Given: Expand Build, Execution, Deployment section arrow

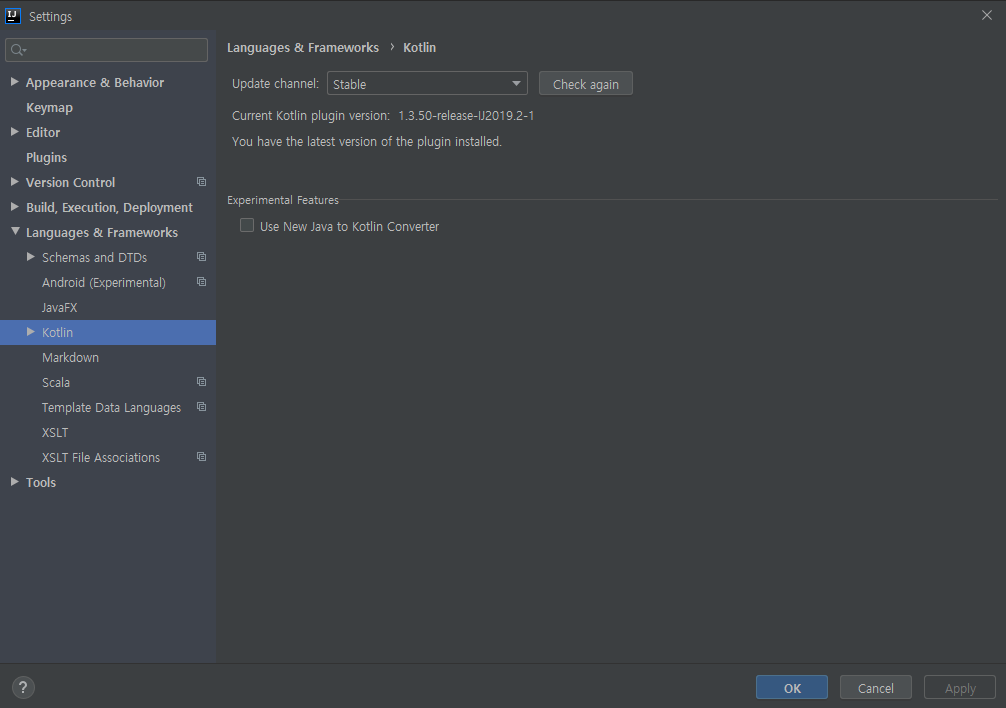Looking at the screenshot, I should (x=15, y=207).
